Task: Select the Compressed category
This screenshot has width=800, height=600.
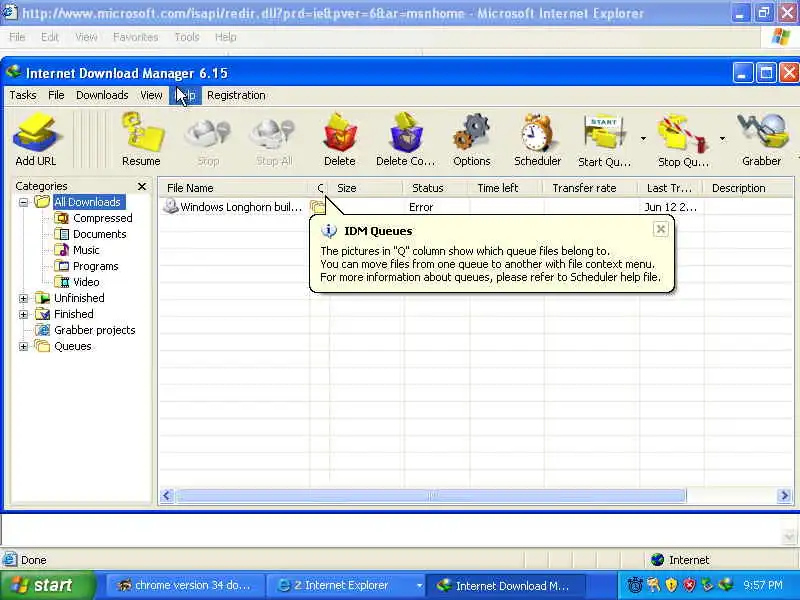Action: 103,218
